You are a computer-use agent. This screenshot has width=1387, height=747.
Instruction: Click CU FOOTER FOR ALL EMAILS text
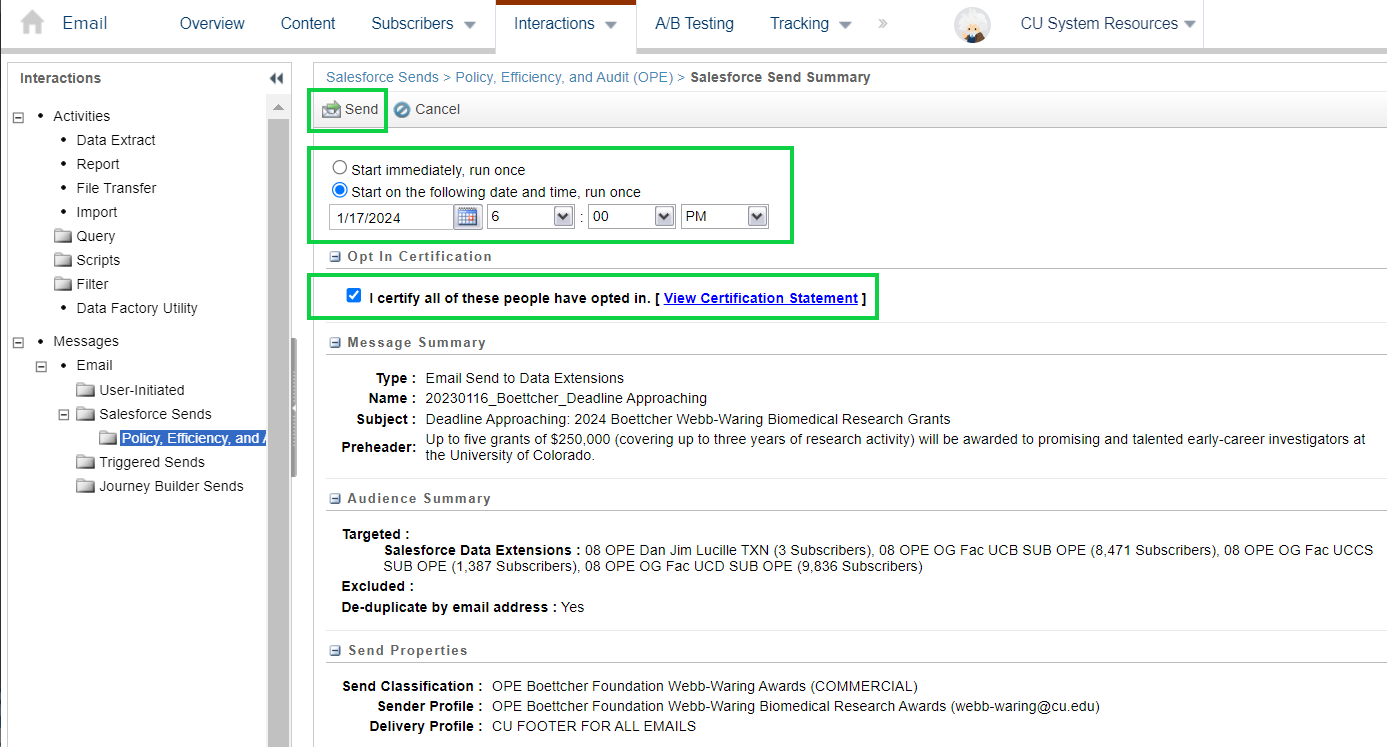pos(594,726)
